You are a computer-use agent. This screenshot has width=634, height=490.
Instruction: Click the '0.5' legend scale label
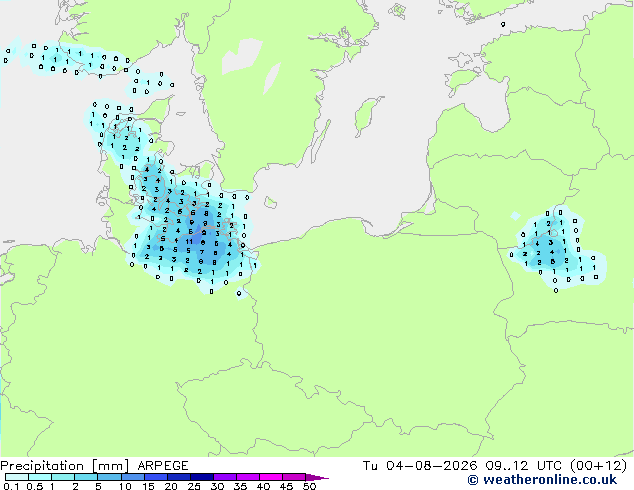coord(34,486)
